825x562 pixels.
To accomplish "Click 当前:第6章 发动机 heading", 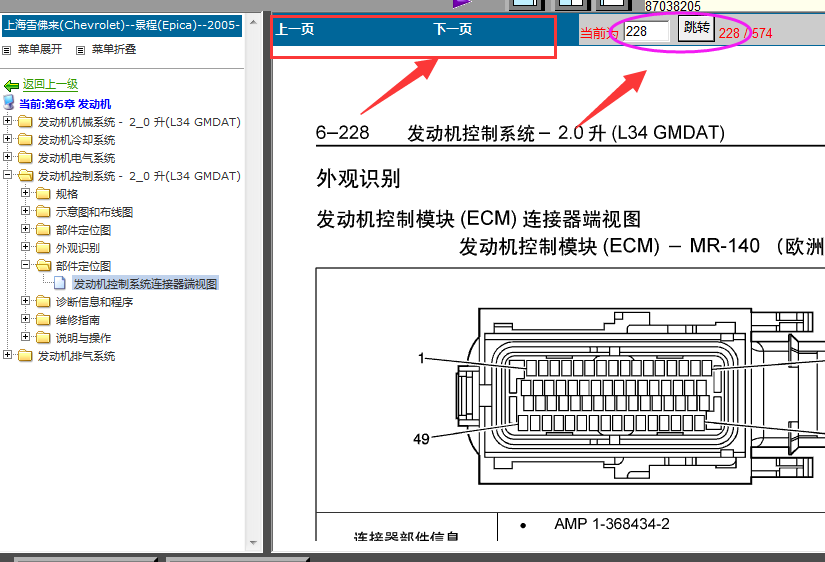I will point(65,104).
